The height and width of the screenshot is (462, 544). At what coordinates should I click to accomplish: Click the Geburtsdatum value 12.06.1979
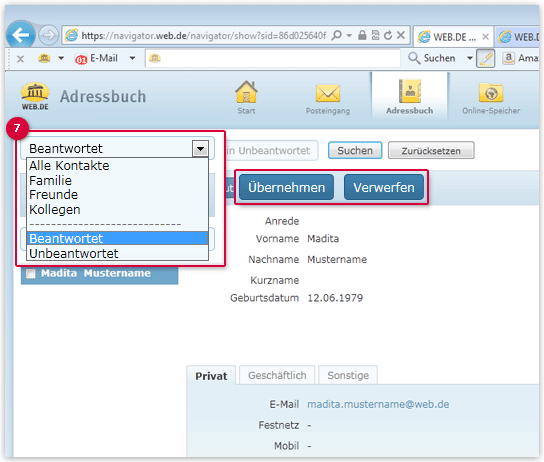335,298
